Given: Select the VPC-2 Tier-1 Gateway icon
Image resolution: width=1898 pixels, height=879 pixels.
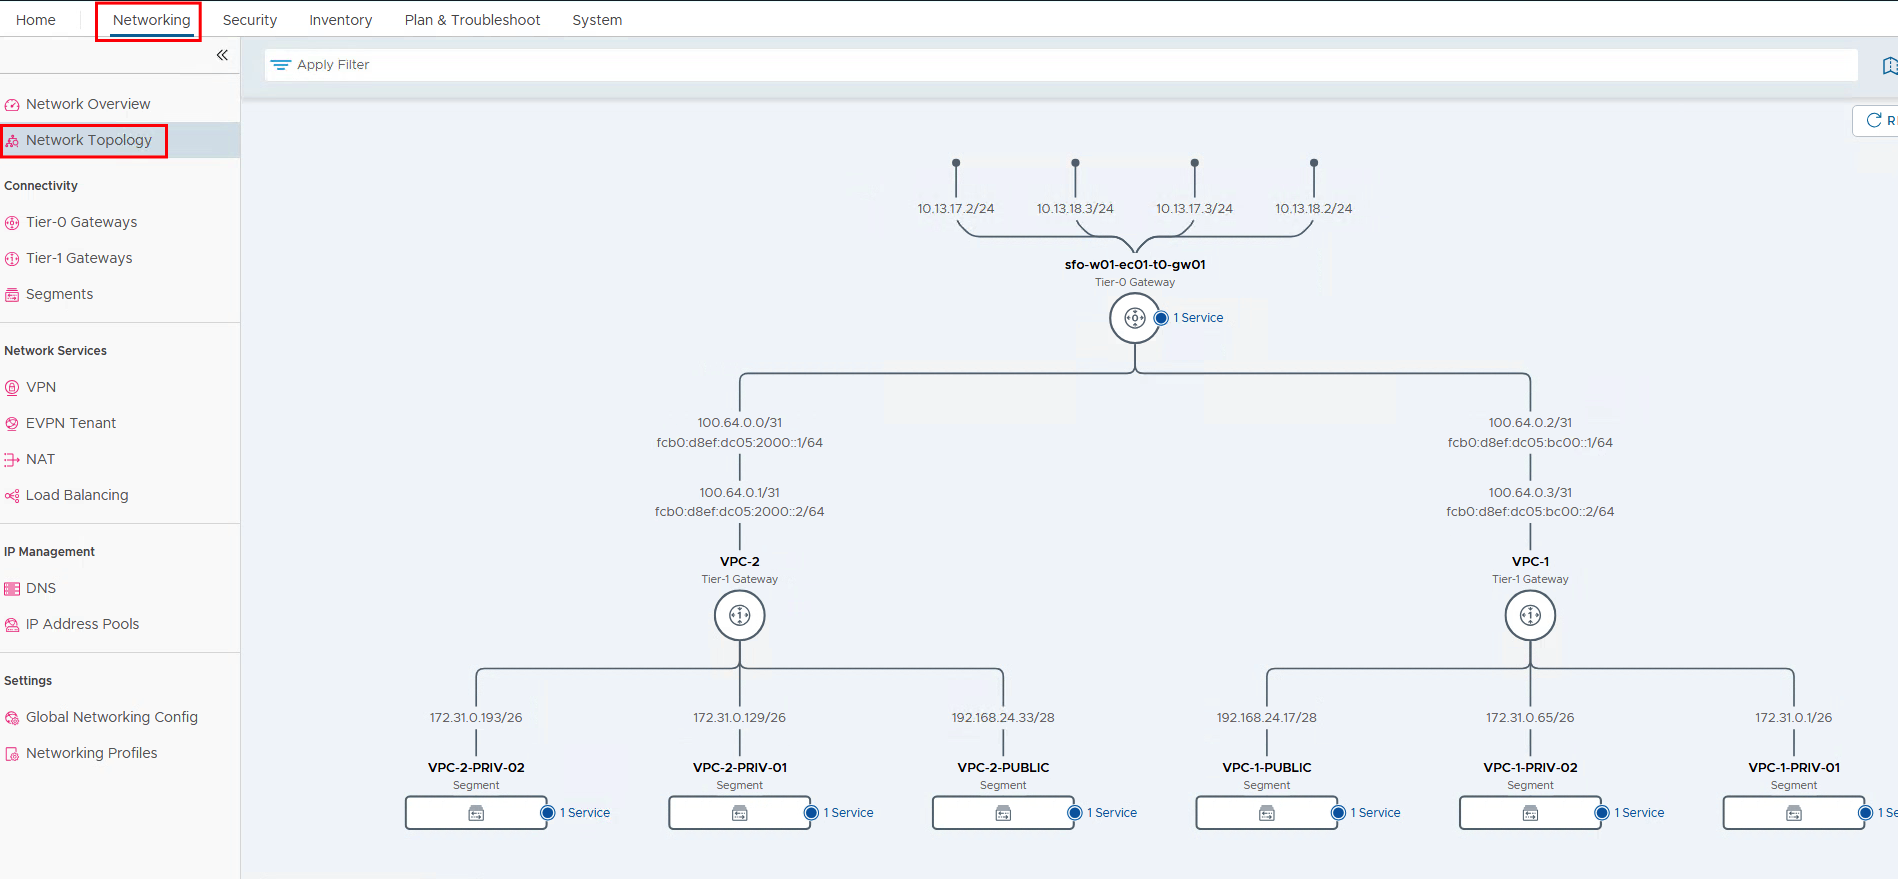Looking at the screenshot, I should pyautogui.click(x=739, y=615).
